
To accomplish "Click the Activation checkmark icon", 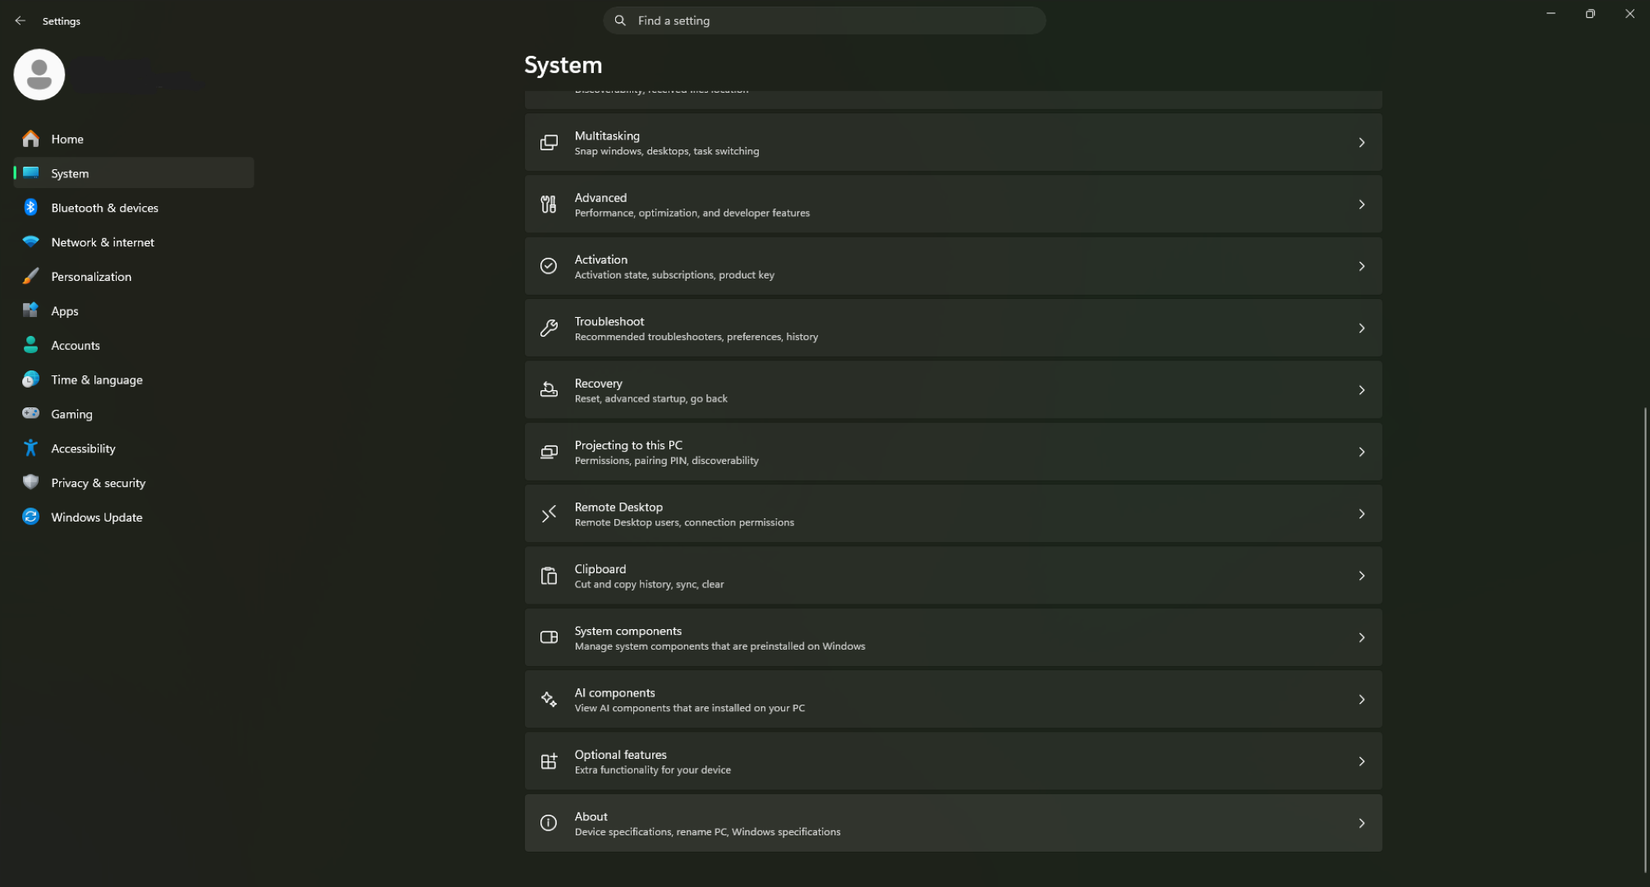I will tap(548, 266).
